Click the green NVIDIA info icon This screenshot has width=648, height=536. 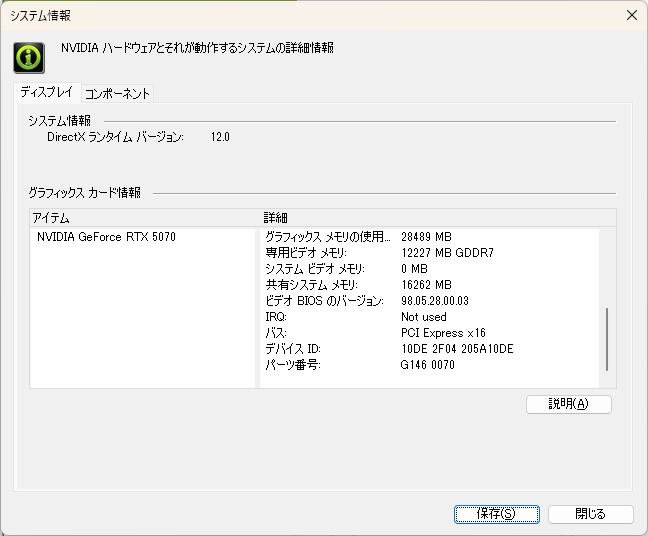[29, 57]
